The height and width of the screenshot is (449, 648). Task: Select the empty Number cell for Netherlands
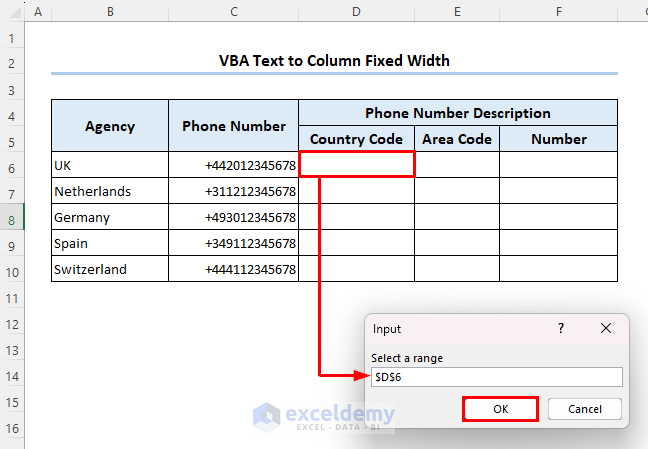click(x=559, y=191)
